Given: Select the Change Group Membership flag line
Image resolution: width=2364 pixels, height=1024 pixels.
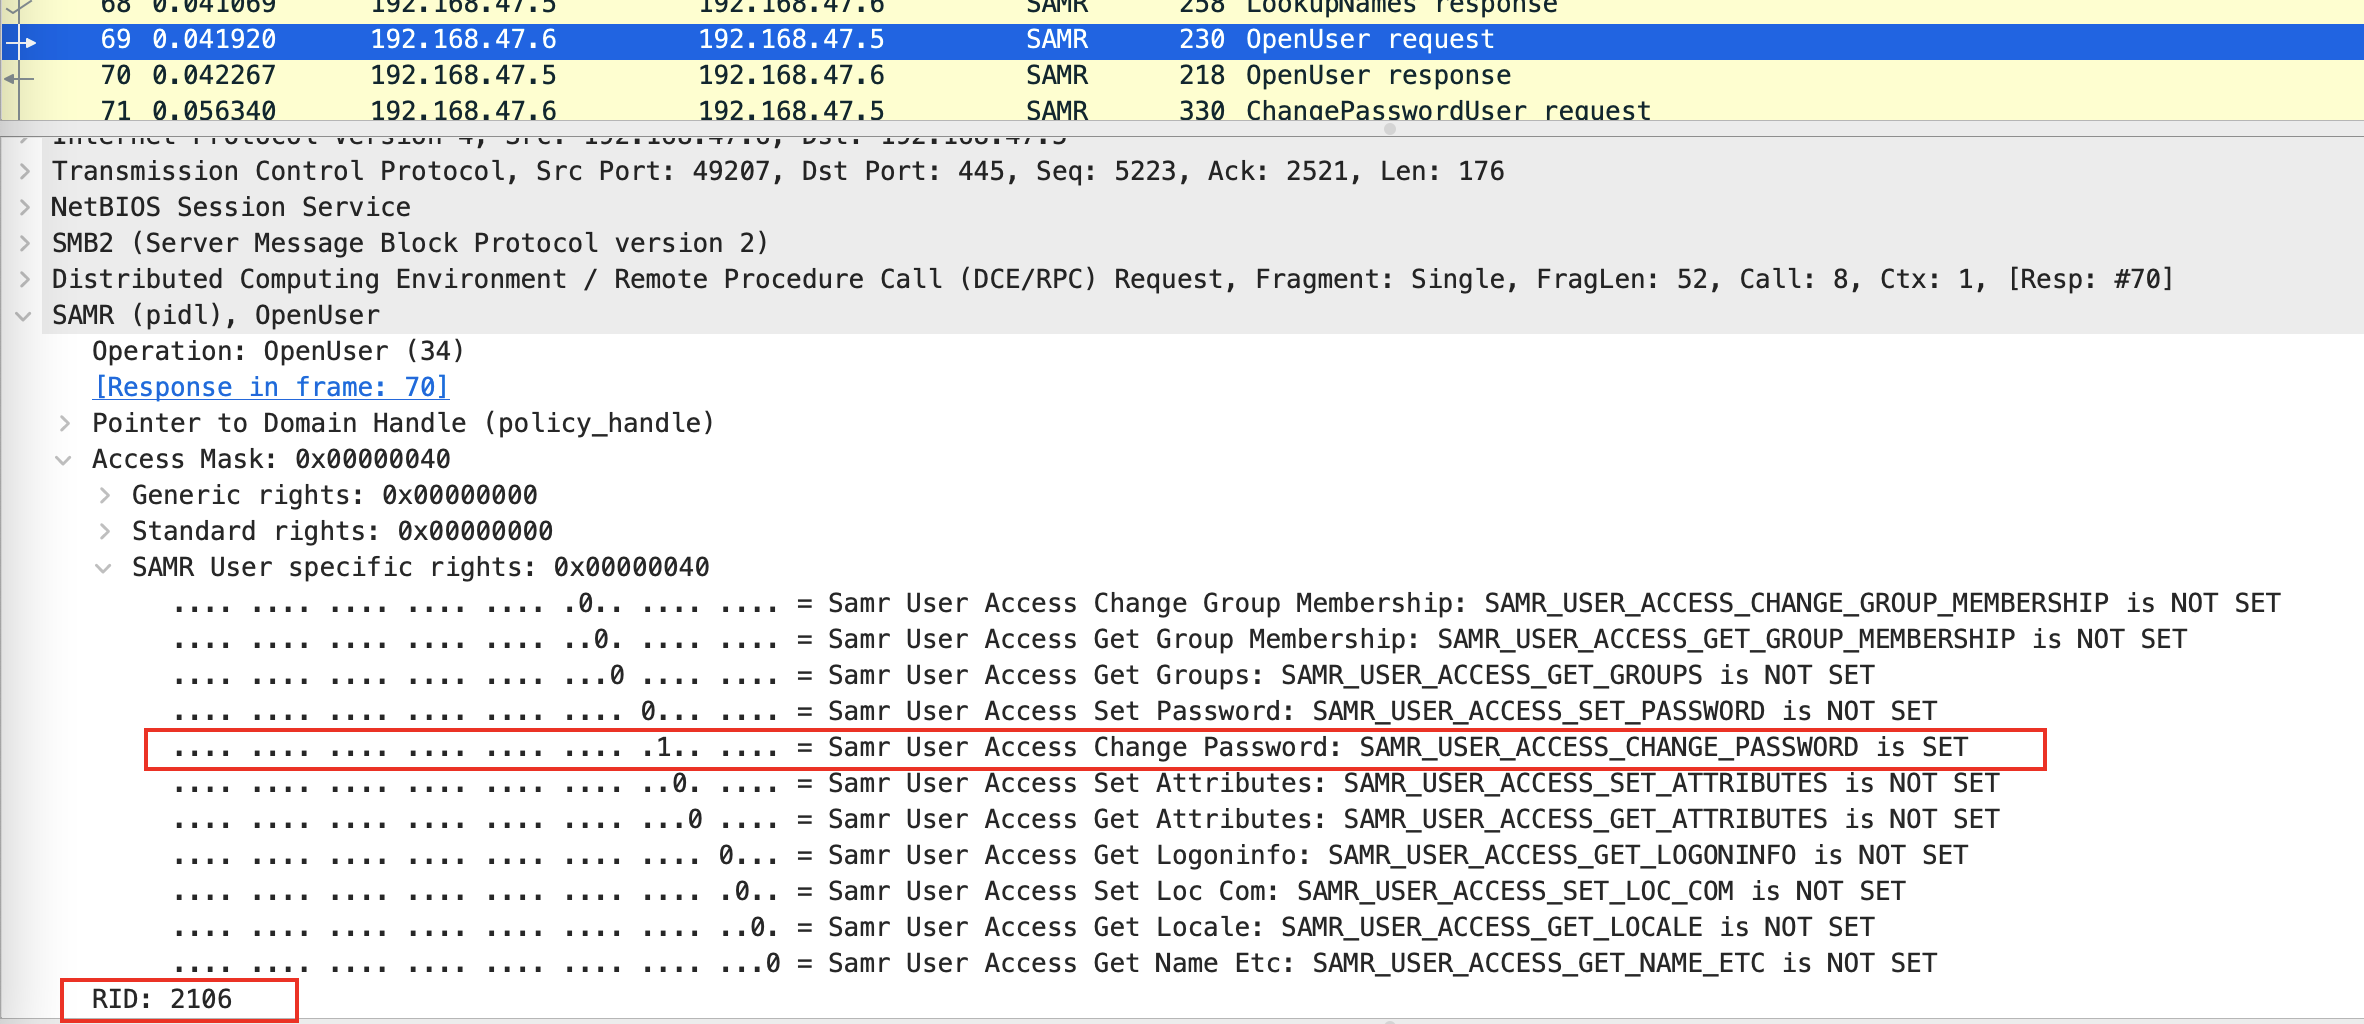Looking at the screenshot, I should click(1225, 603).
